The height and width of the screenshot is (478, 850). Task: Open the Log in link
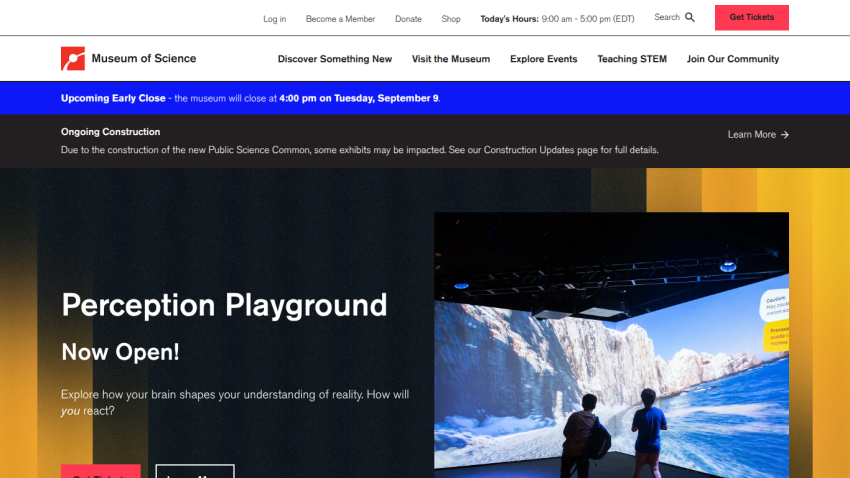click(x=274, y=19)
